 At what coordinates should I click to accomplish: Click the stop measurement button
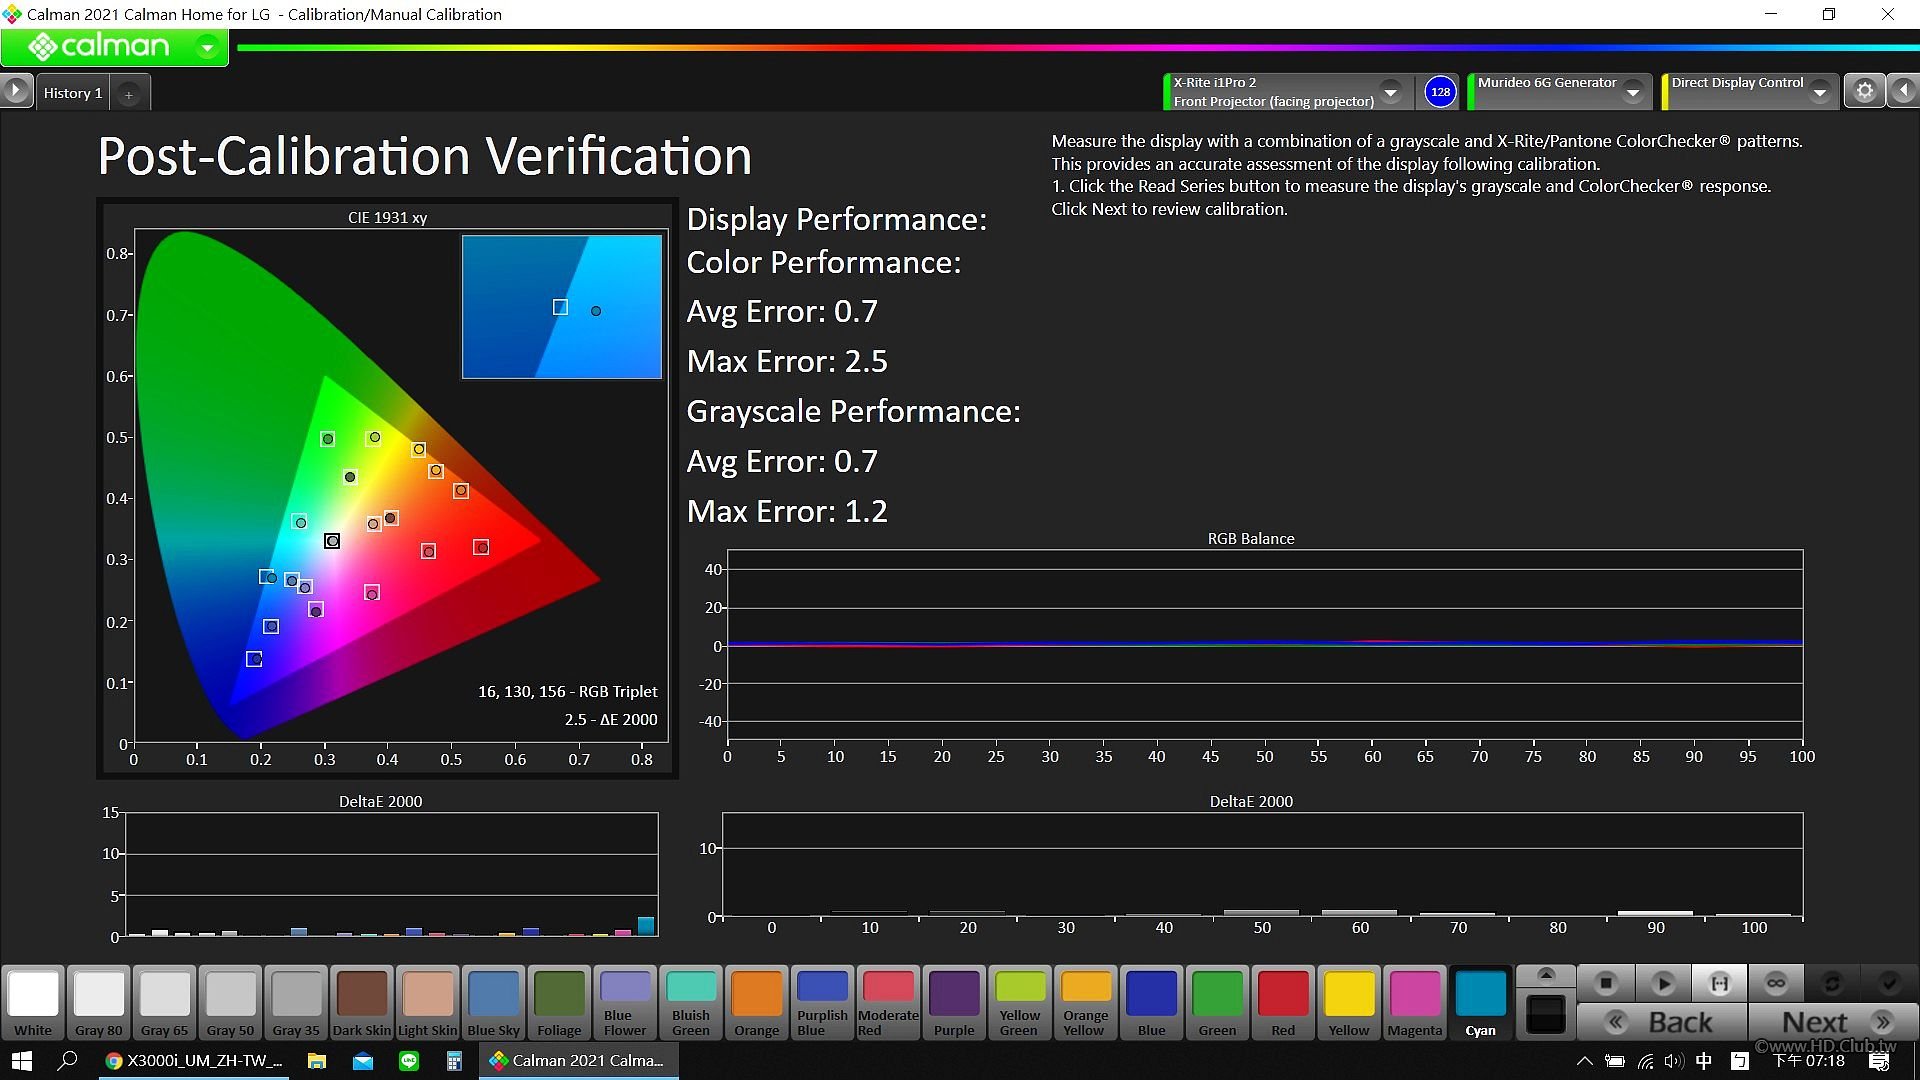tap(1606, 984)
